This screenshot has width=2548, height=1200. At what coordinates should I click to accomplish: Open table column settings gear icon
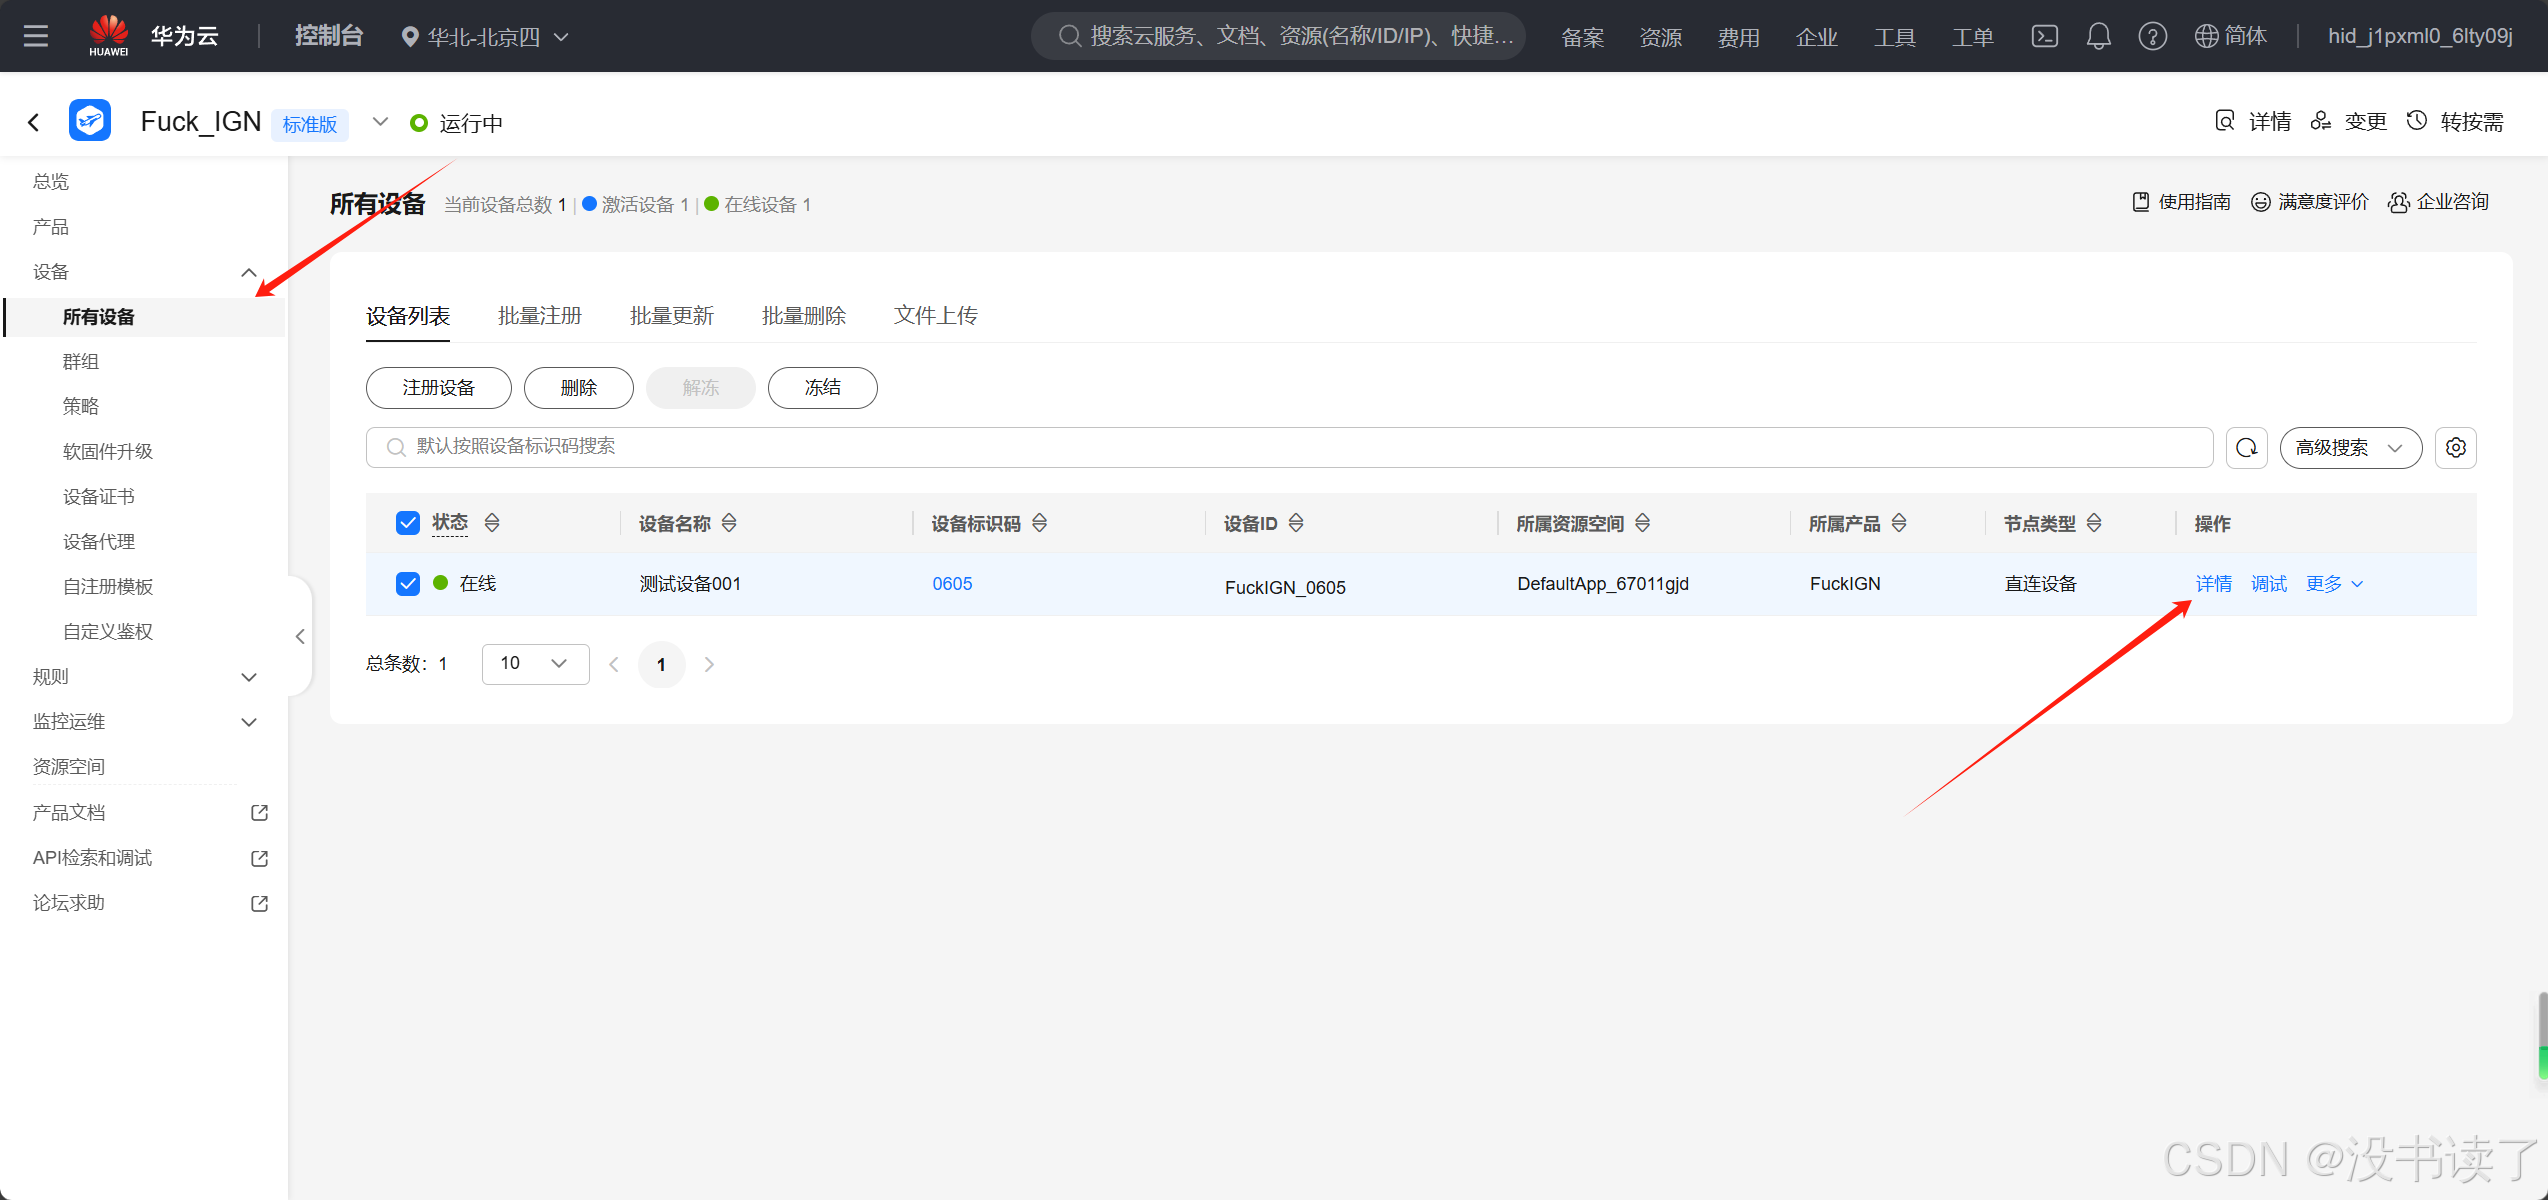(x=2455, y=447)
